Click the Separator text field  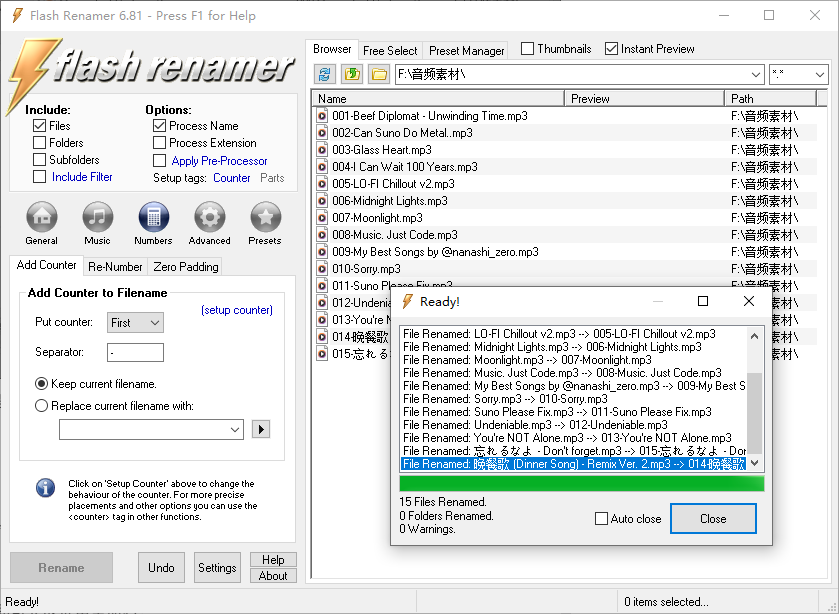[x=135, y=352]
